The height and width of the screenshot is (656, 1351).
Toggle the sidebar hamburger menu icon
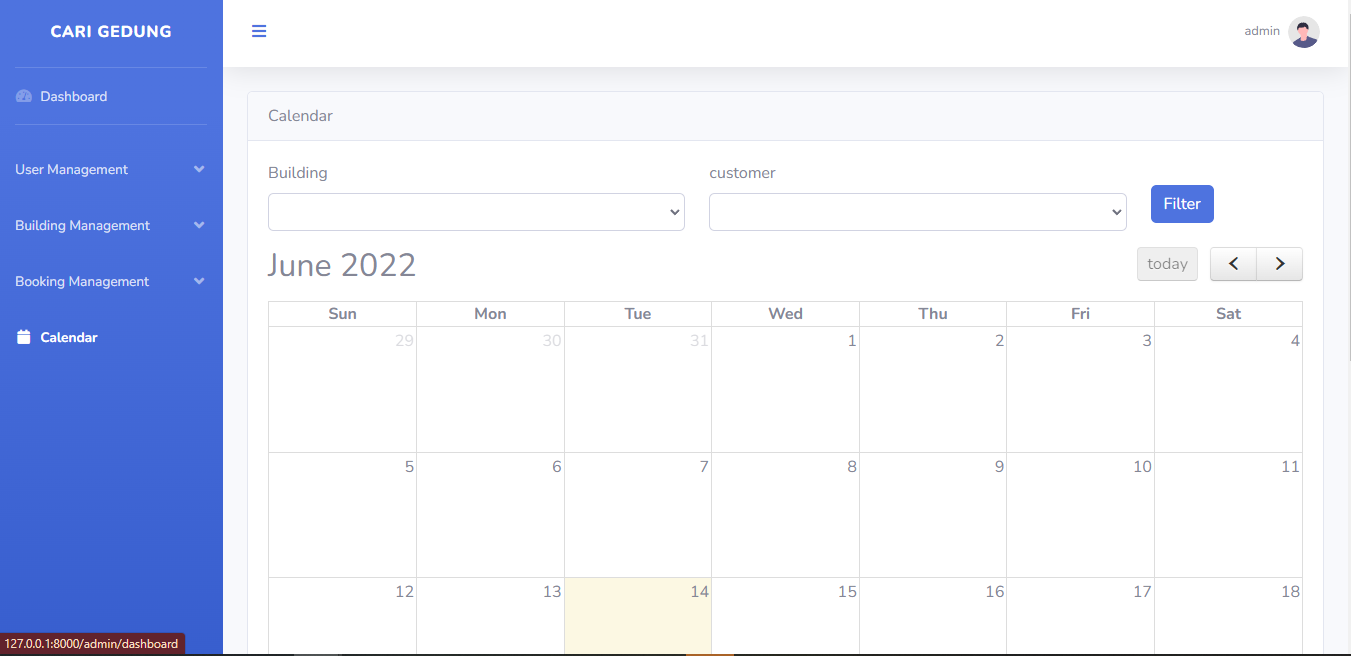click(259, 31)
